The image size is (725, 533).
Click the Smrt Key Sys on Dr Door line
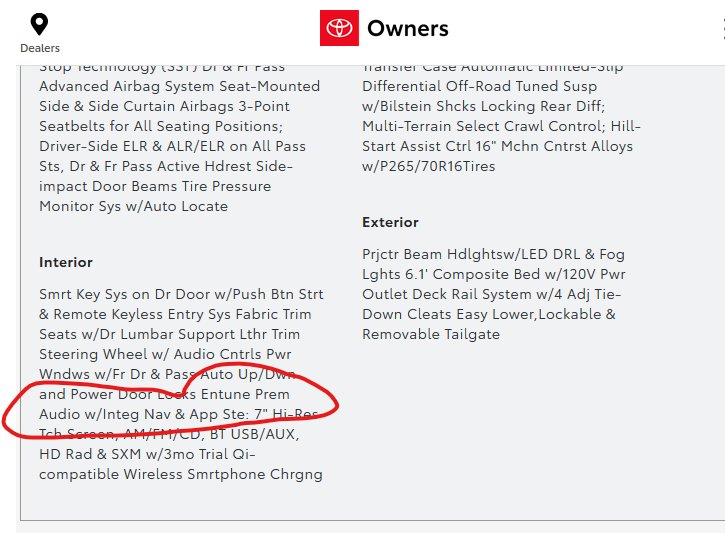(x=181, y=294)
